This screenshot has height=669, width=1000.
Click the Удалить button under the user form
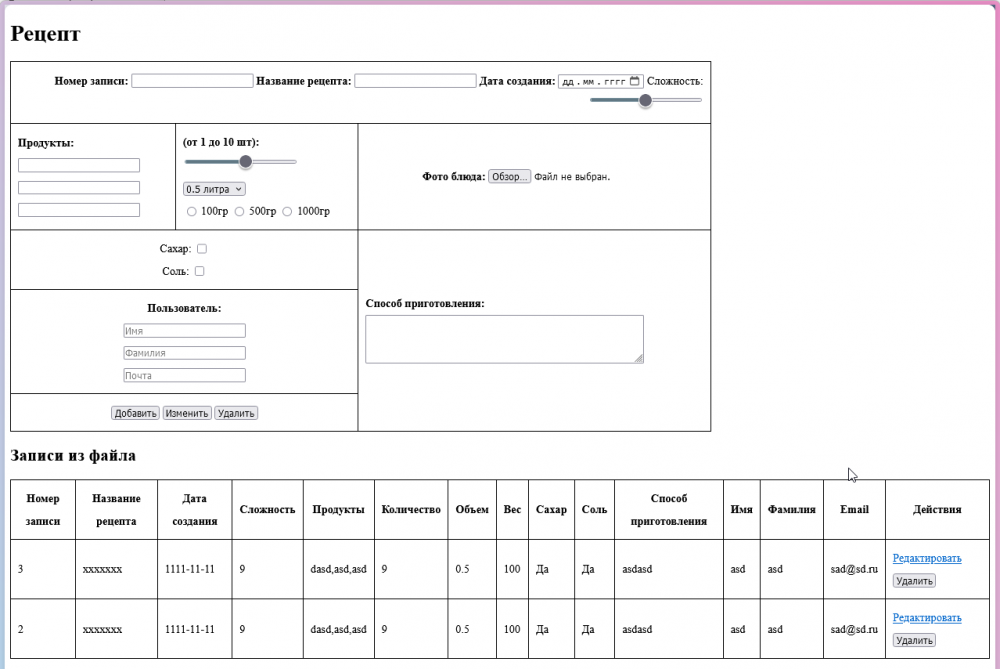coord(236,413)
